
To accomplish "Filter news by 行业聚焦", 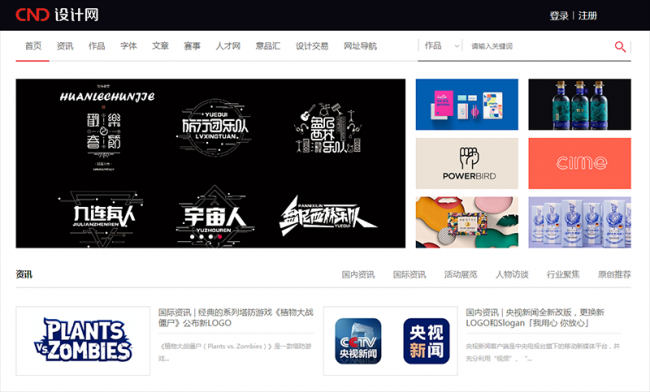I will pyautogui.click(x=563, y=274).
